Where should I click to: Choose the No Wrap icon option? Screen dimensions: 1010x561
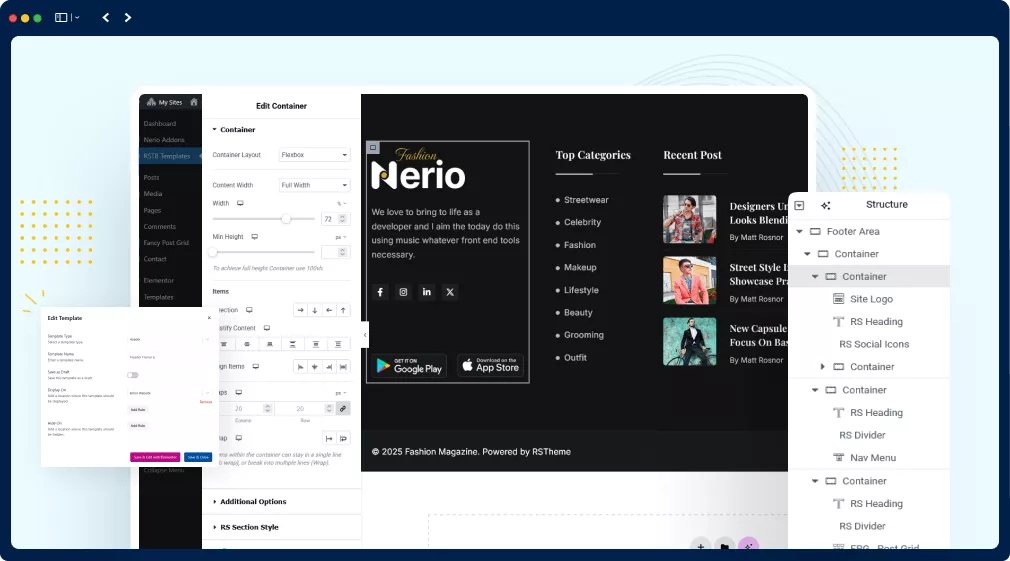(329, 438)
